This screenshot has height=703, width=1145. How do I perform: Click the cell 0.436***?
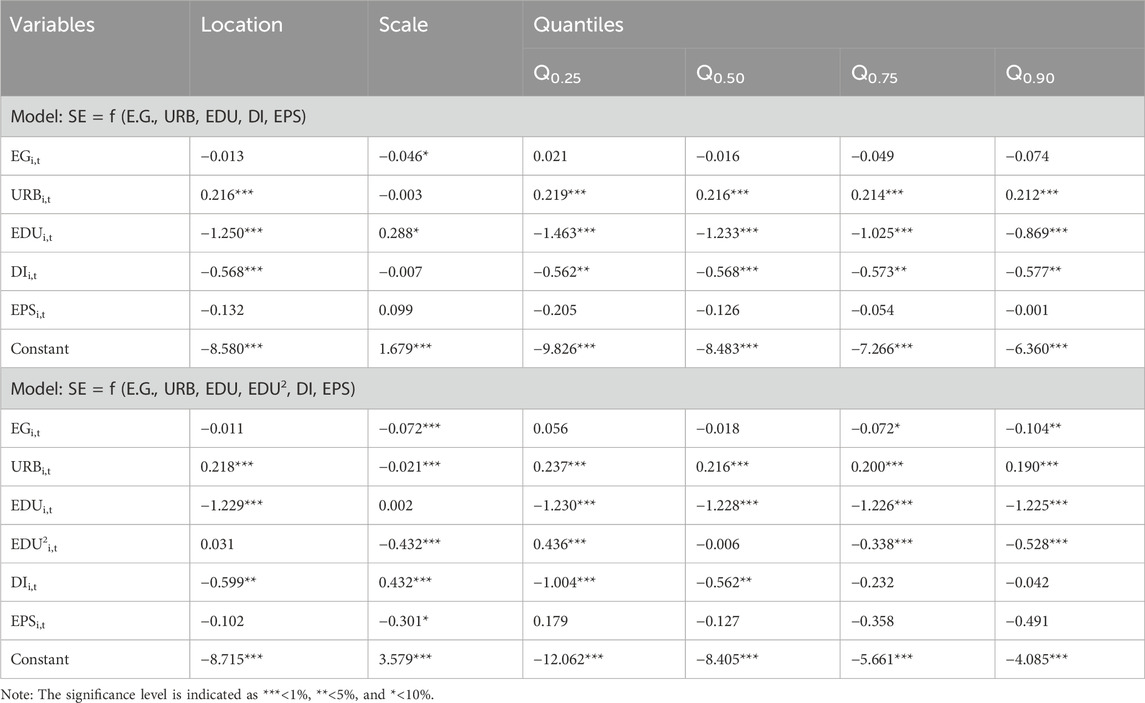click(x=559, y=545)
